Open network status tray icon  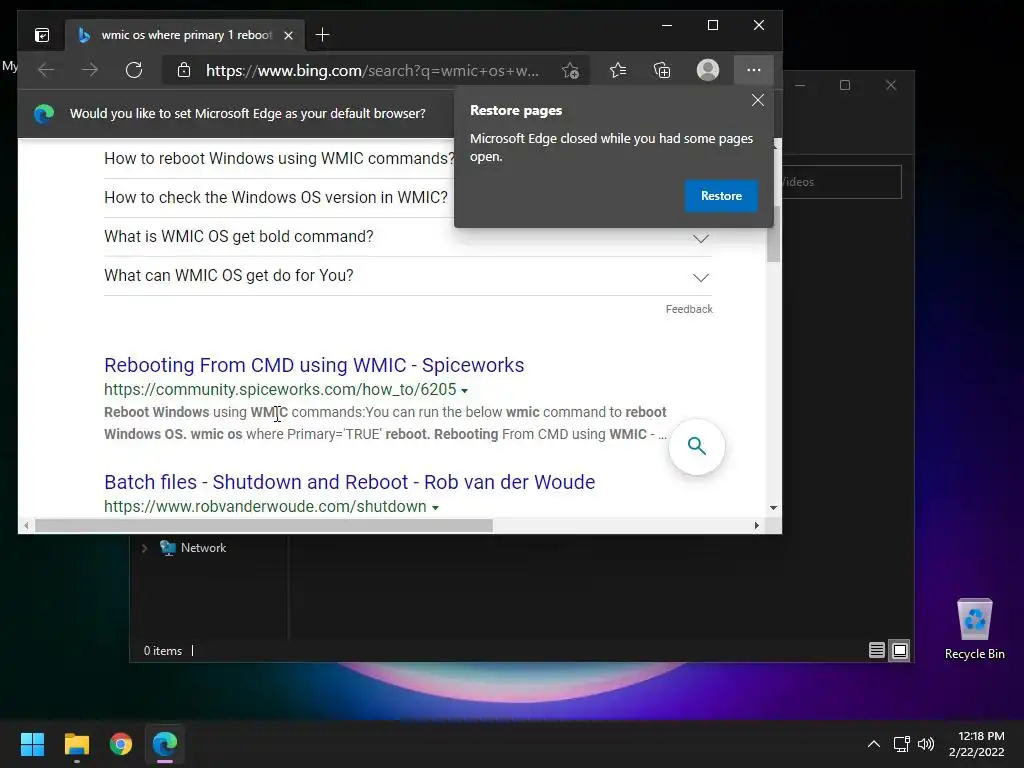click(902, 744)
